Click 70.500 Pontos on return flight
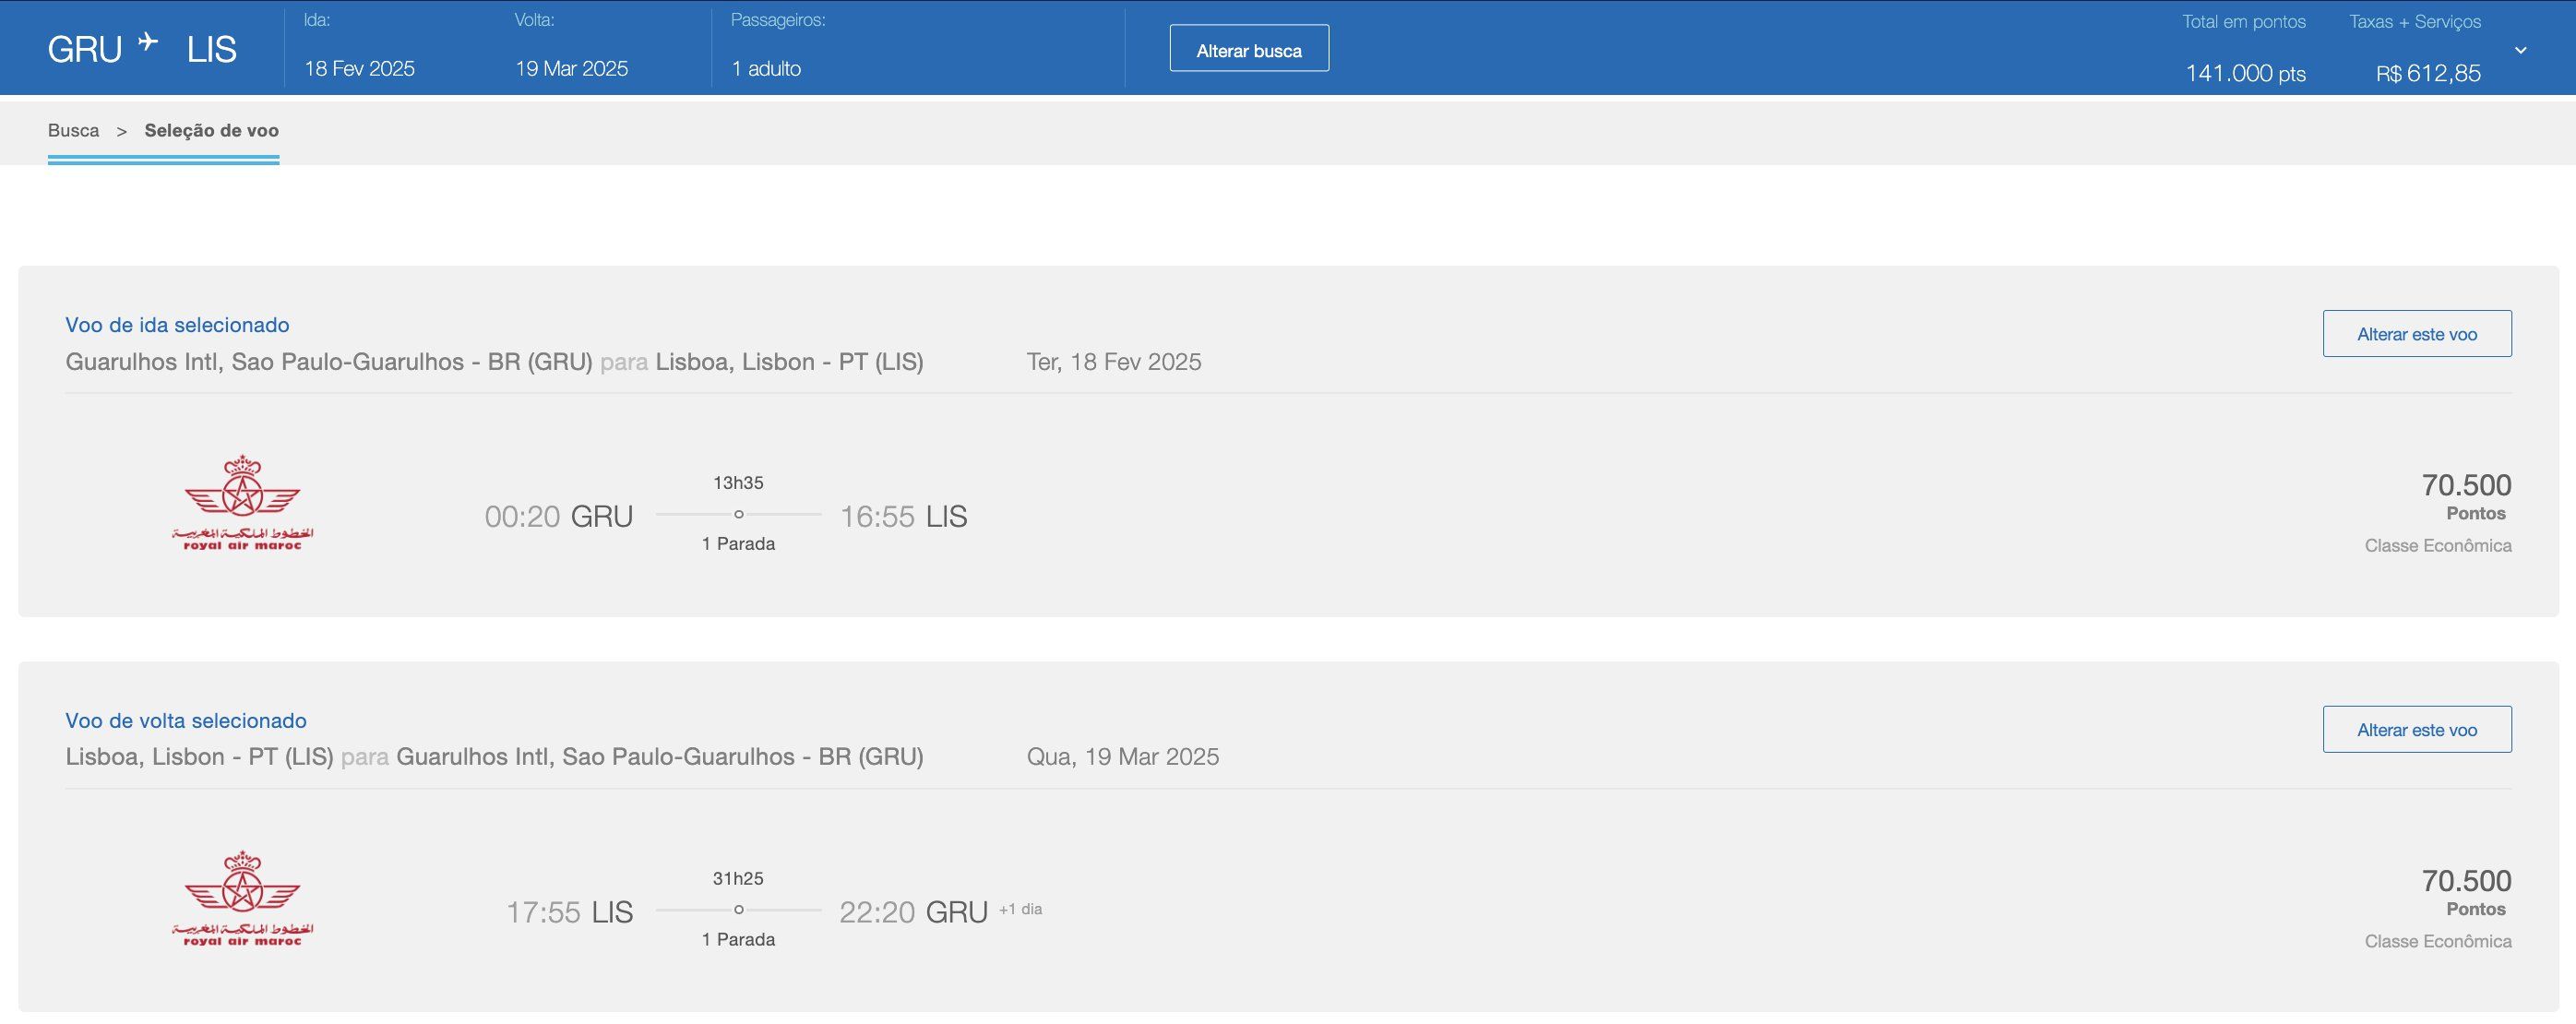The image size is (2576, 1024). click(2466, 893)
